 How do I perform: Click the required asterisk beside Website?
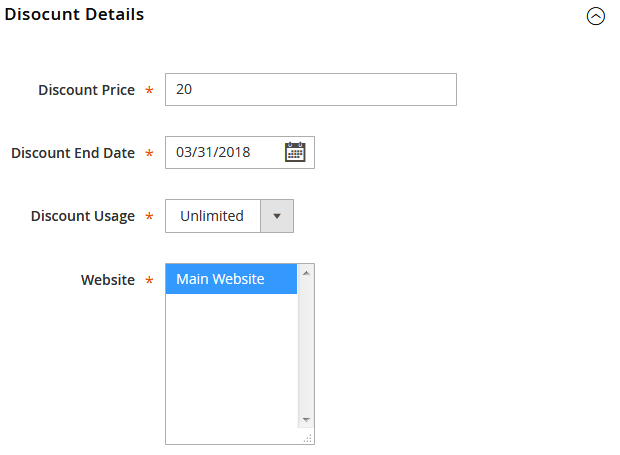[x=150, y=281]
